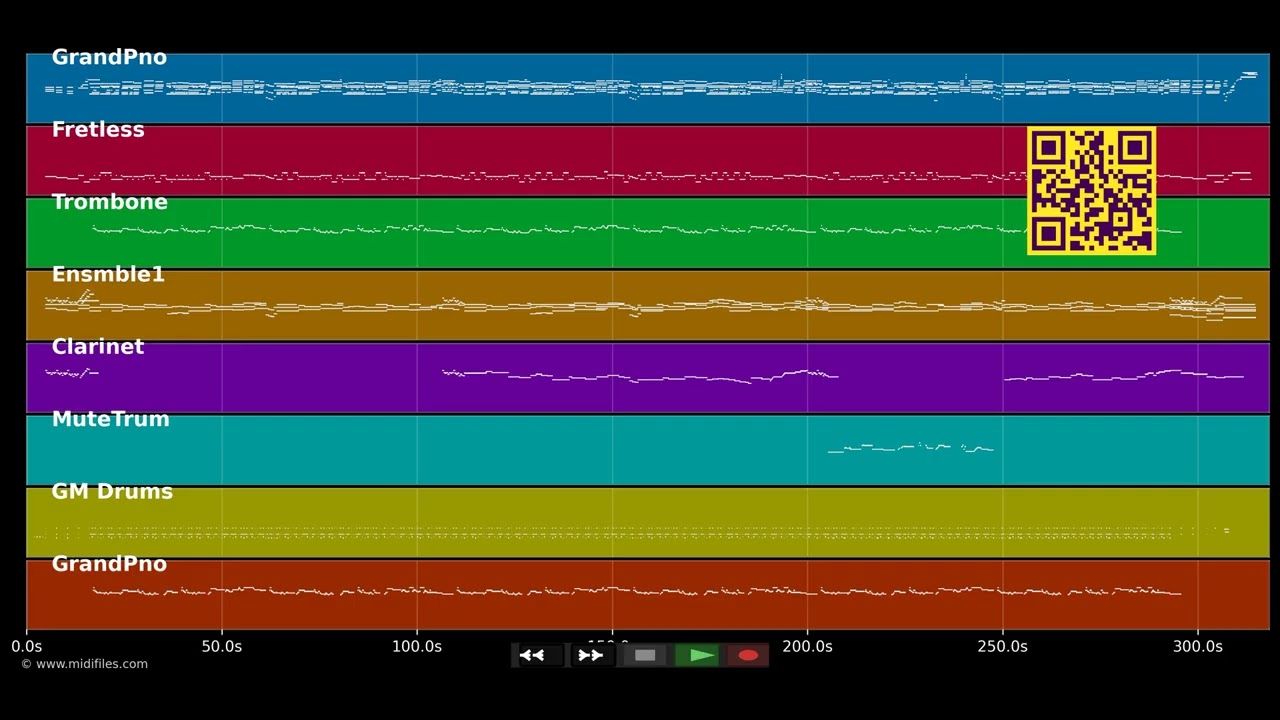Select the Clarinet track label
Screen dimensions: 1280x720
[x=98, y=347]
